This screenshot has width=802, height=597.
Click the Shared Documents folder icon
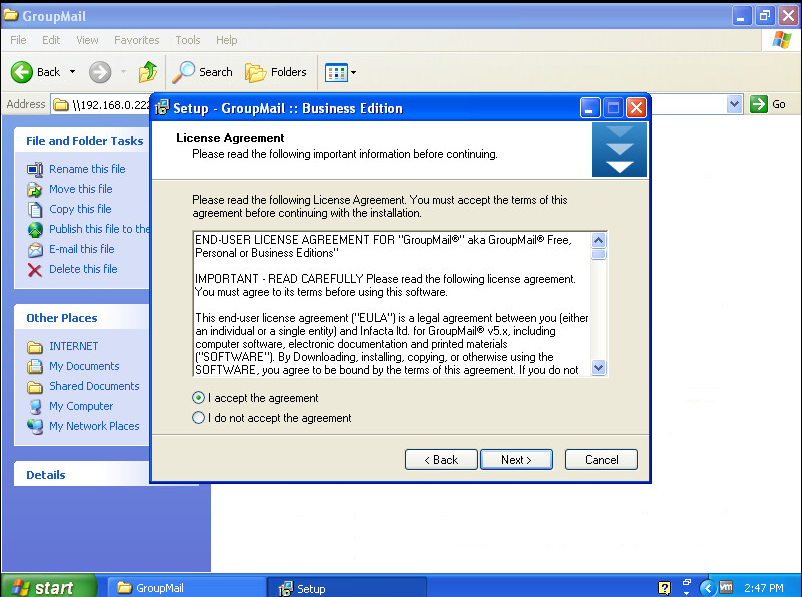(x=35, y=387)
